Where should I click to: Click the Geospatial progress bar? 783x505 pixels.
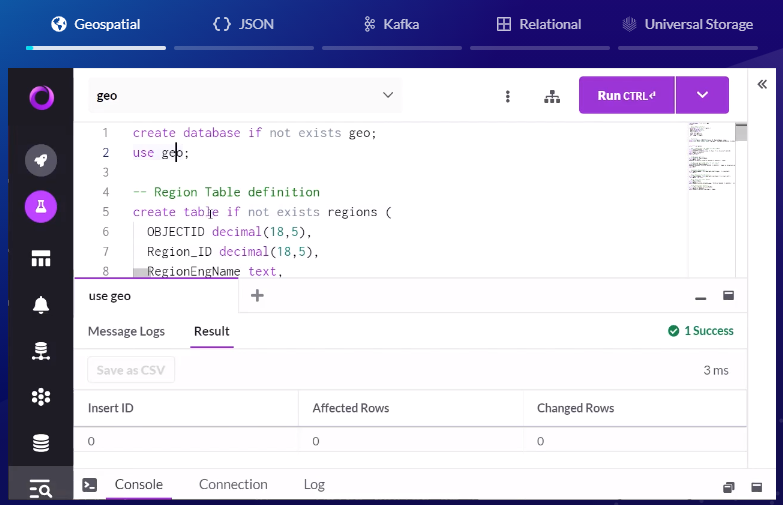tap(96, 48)
